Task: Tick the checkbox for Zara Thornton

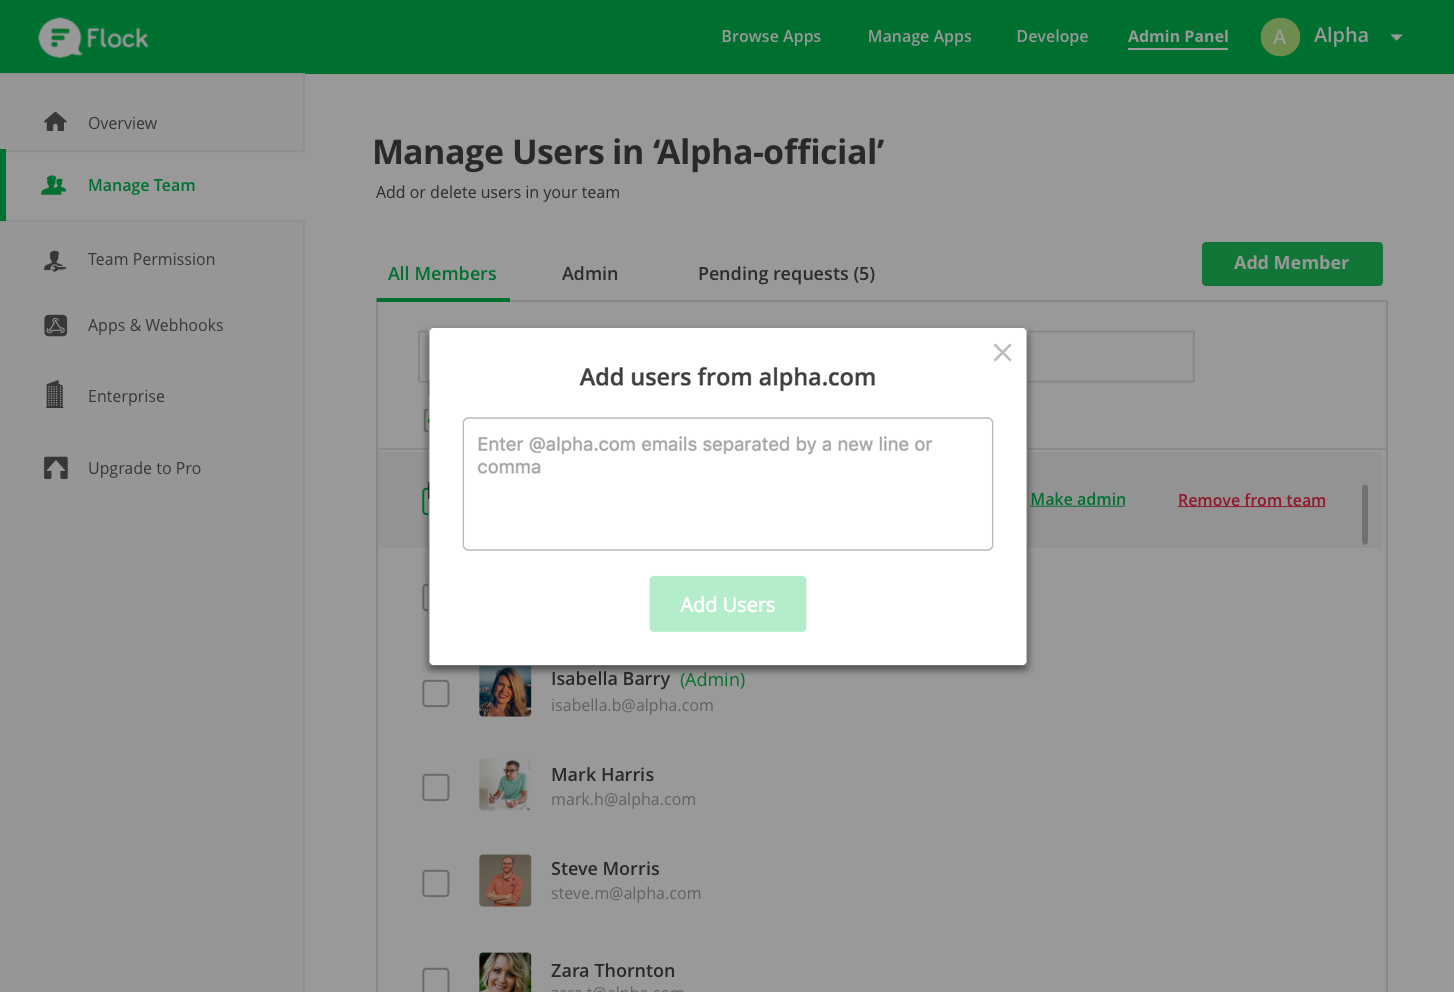Action: [x=436, y=979]
